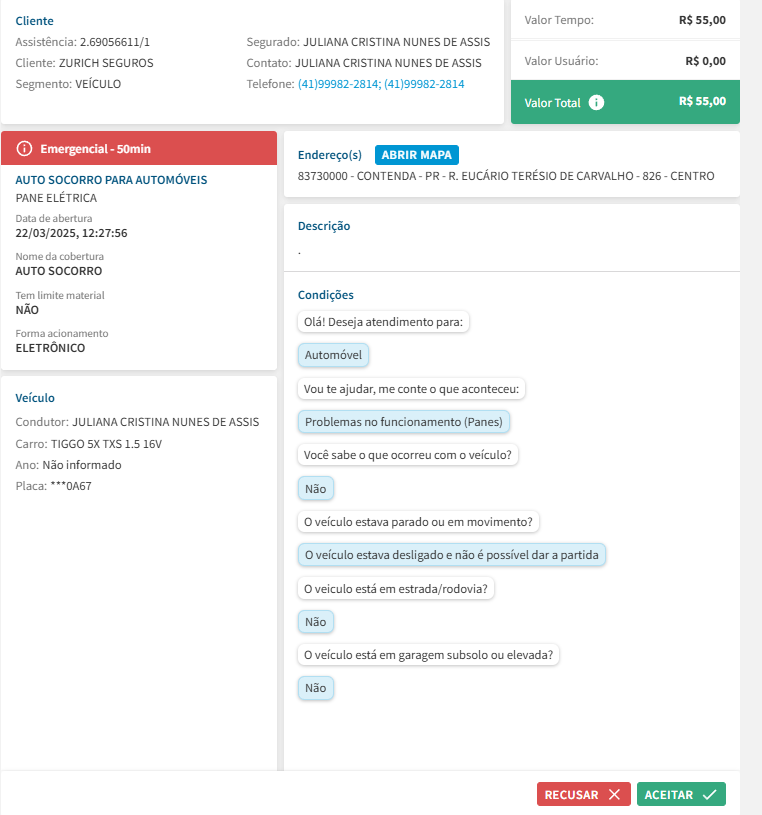The width and height of the screenshot is (762, 815).
Task: Click the Não answer under garagem subsolo question
Action: coord(315,688)
